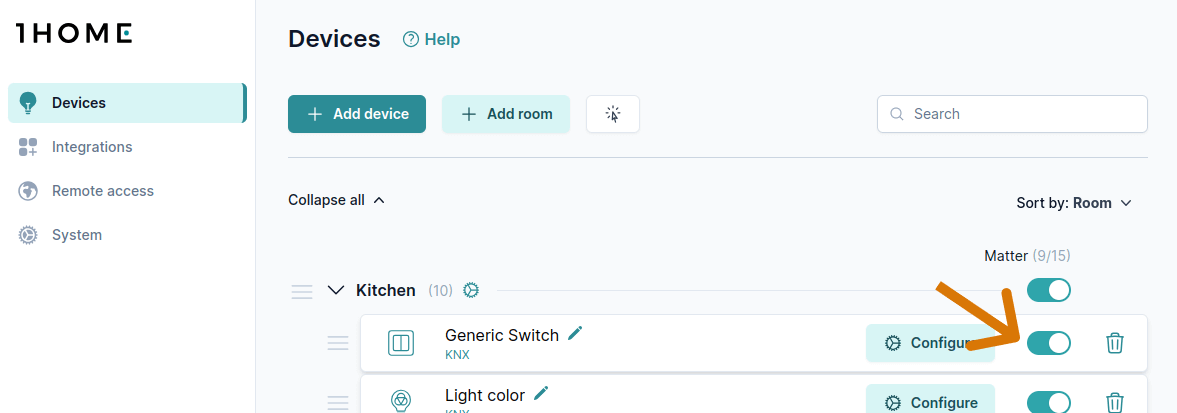Viewport: 1177px width, 413px height.
Task: Open the Help link
Action: tap(431, 40)
